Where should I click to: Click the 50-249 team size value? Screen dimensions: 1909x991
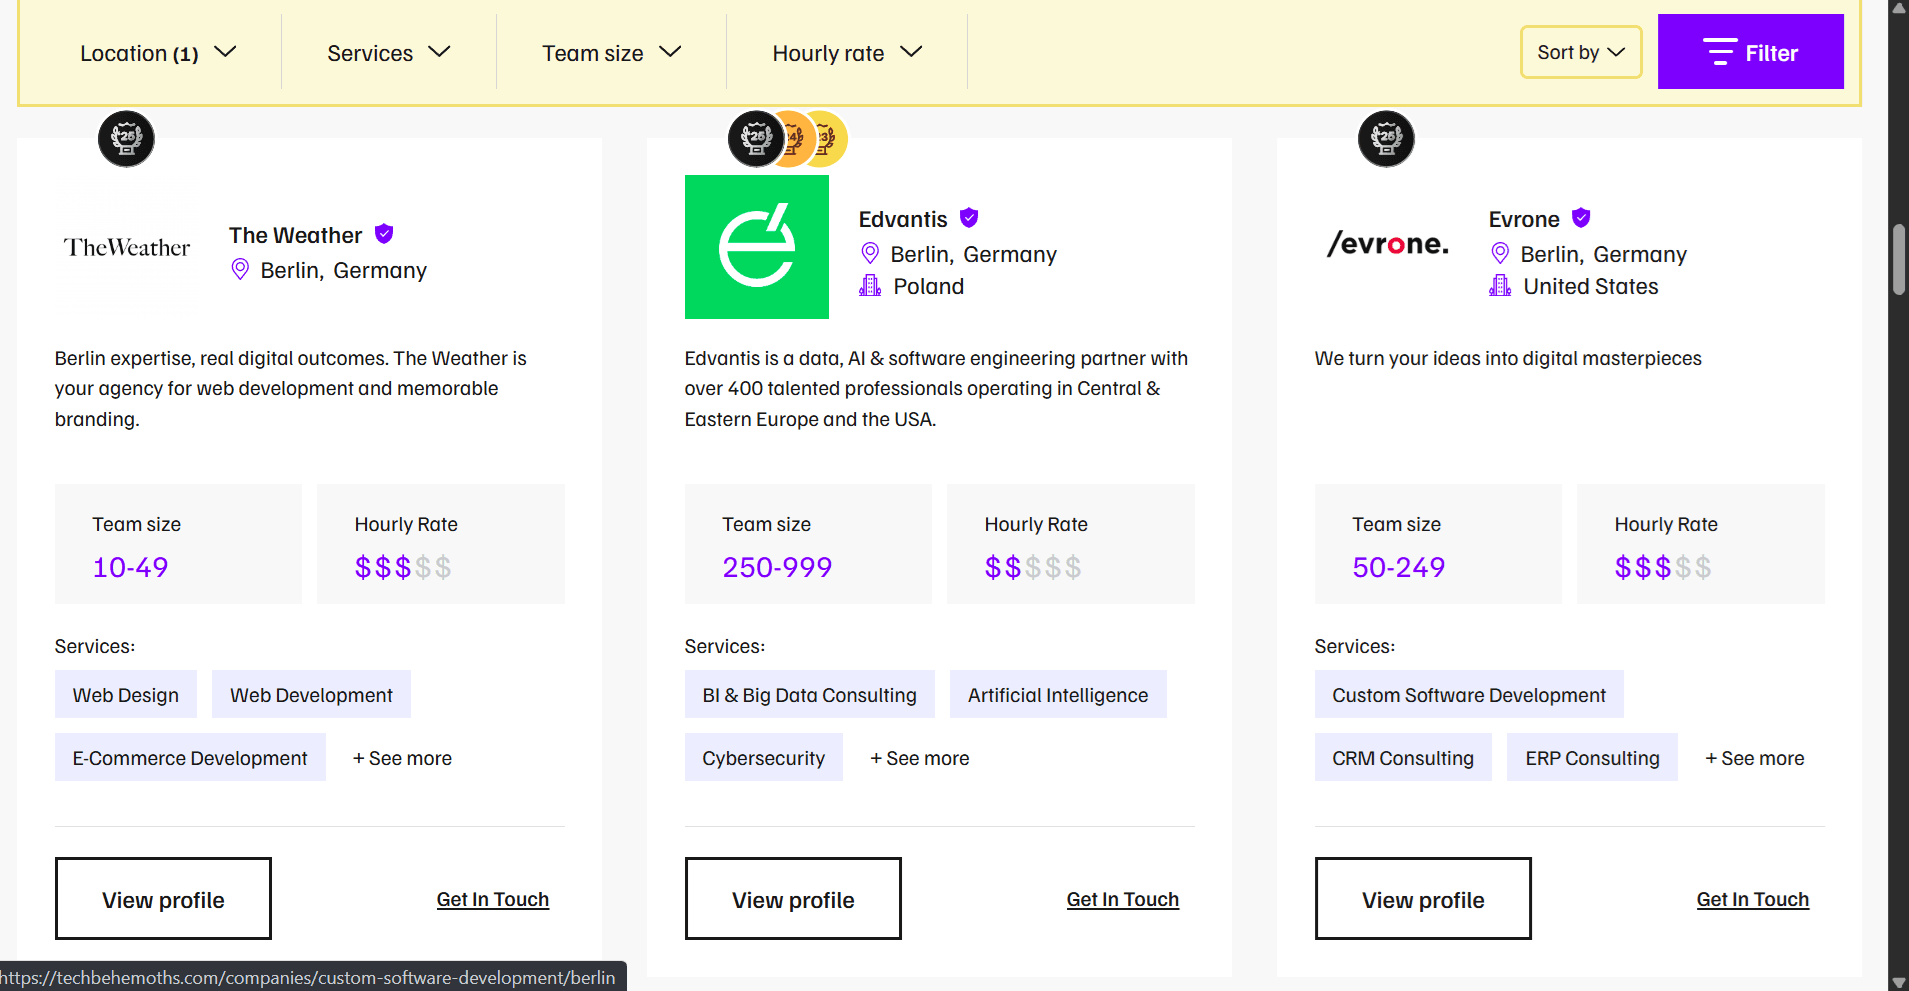click(1399, 567)
